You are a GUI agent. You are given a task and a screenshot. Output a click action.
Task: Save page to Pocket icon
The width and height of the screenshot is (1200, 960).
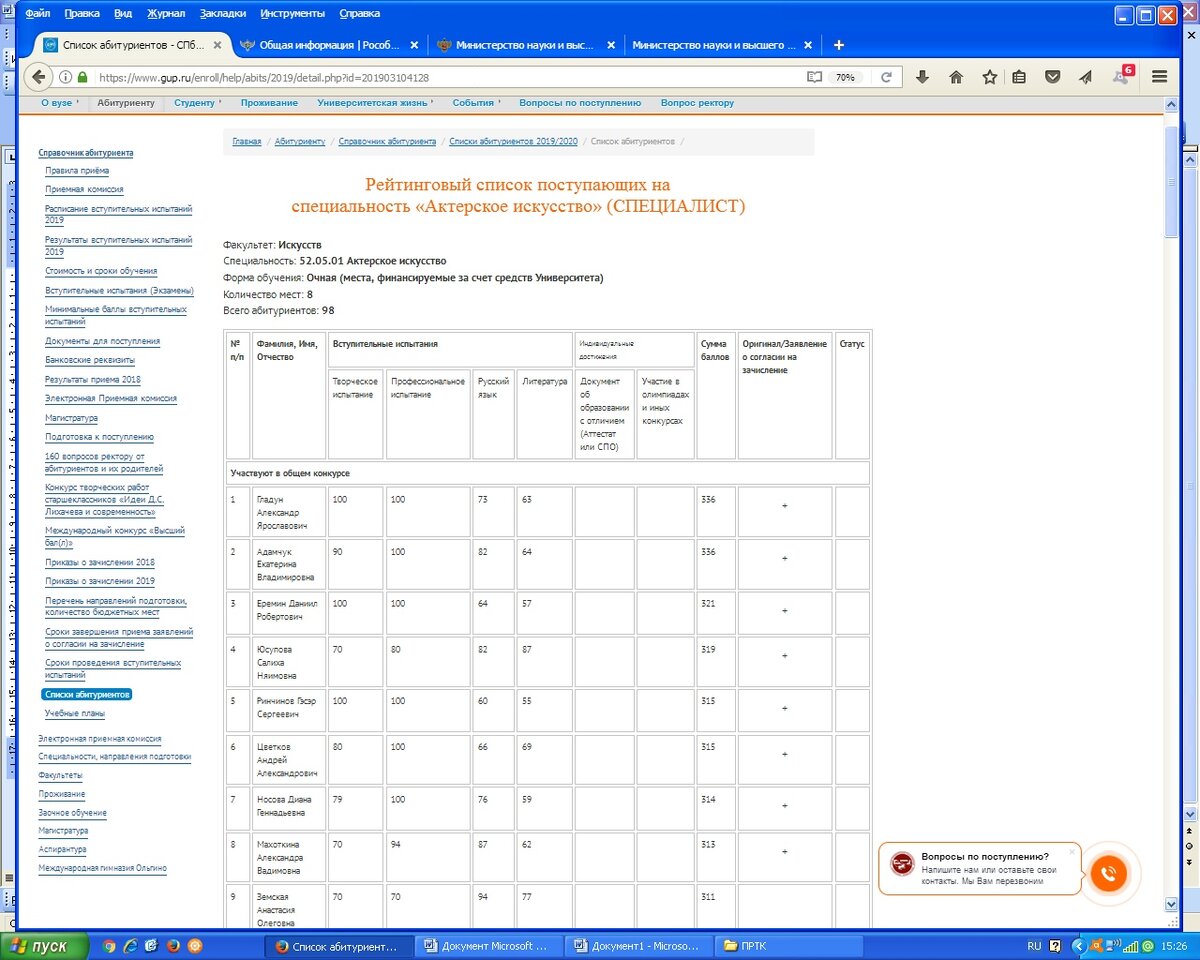(1053, 77)
